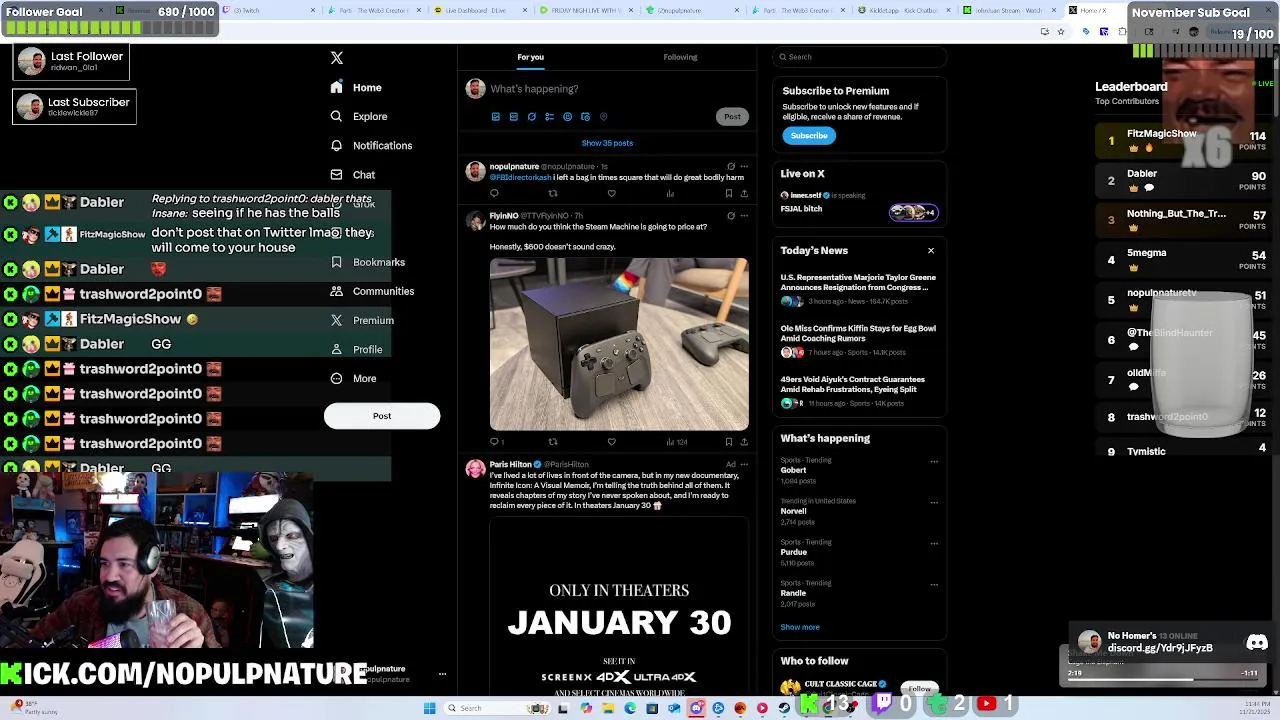View analytics on the nopulpnature post

670,194
